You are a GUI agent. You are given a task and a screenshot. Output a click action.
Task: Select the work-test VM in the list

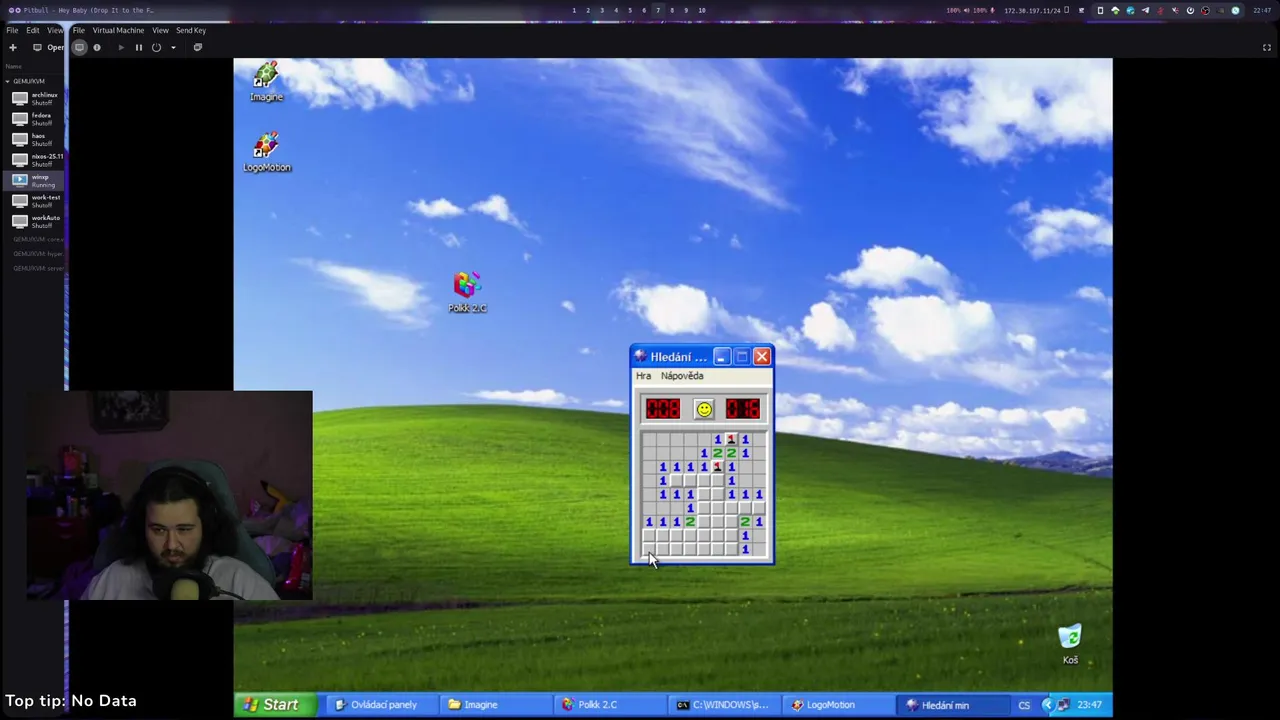point(35,201)
